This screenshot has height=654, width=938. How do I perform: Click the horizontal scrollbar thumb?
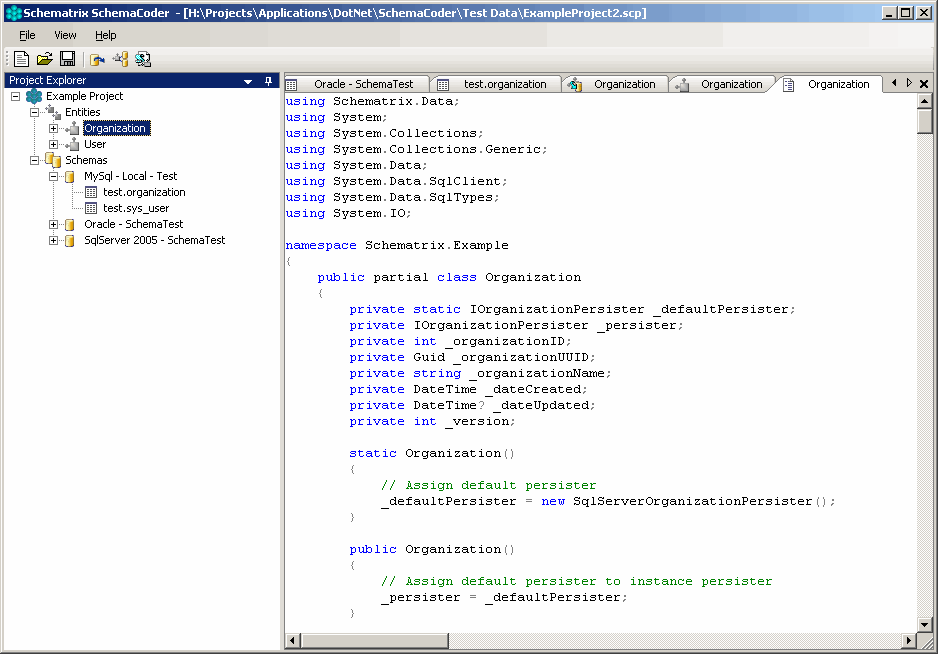pos(374,641)
